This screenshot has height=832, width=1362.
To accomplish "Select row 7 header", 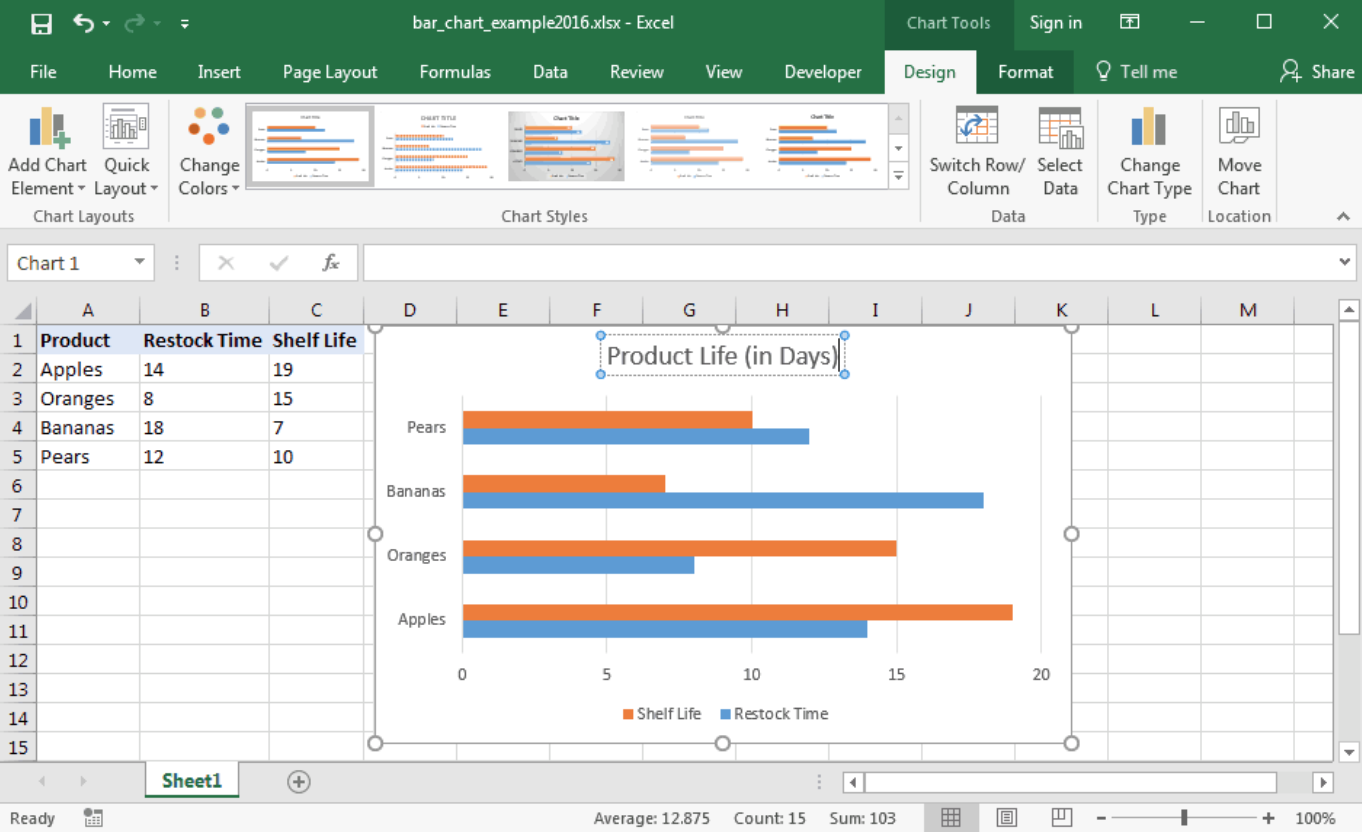I will 18,515.
